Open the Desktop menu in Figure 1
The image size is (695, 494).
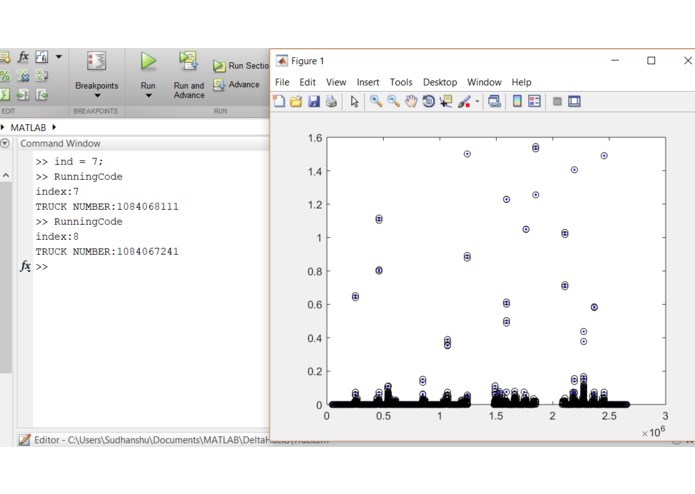(x=440, y=82)
